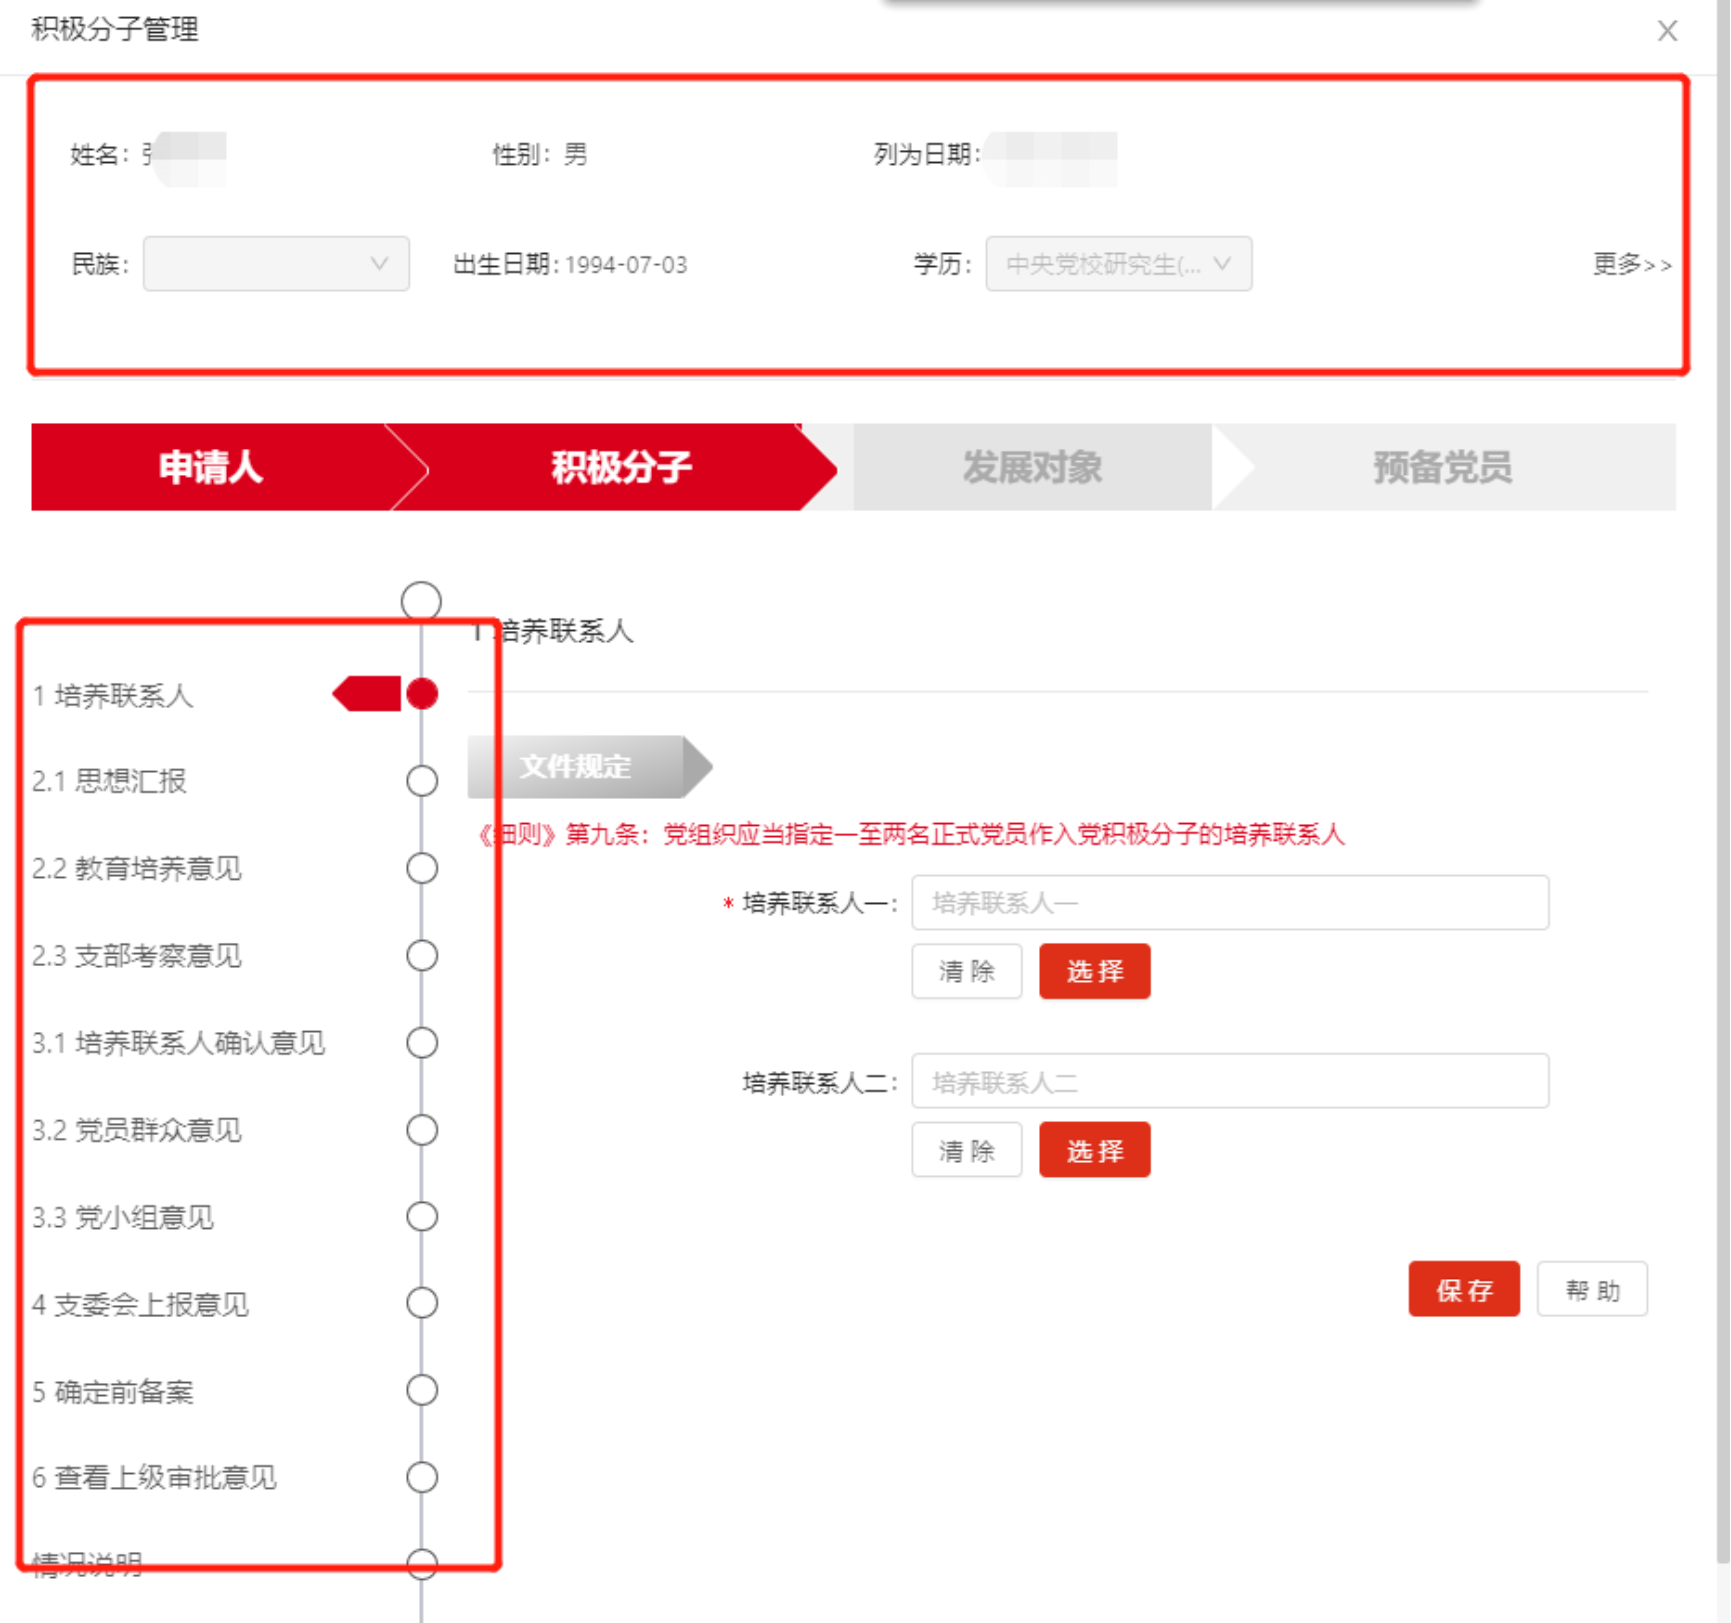Open the 民族 dropdown

pos(276,264)
